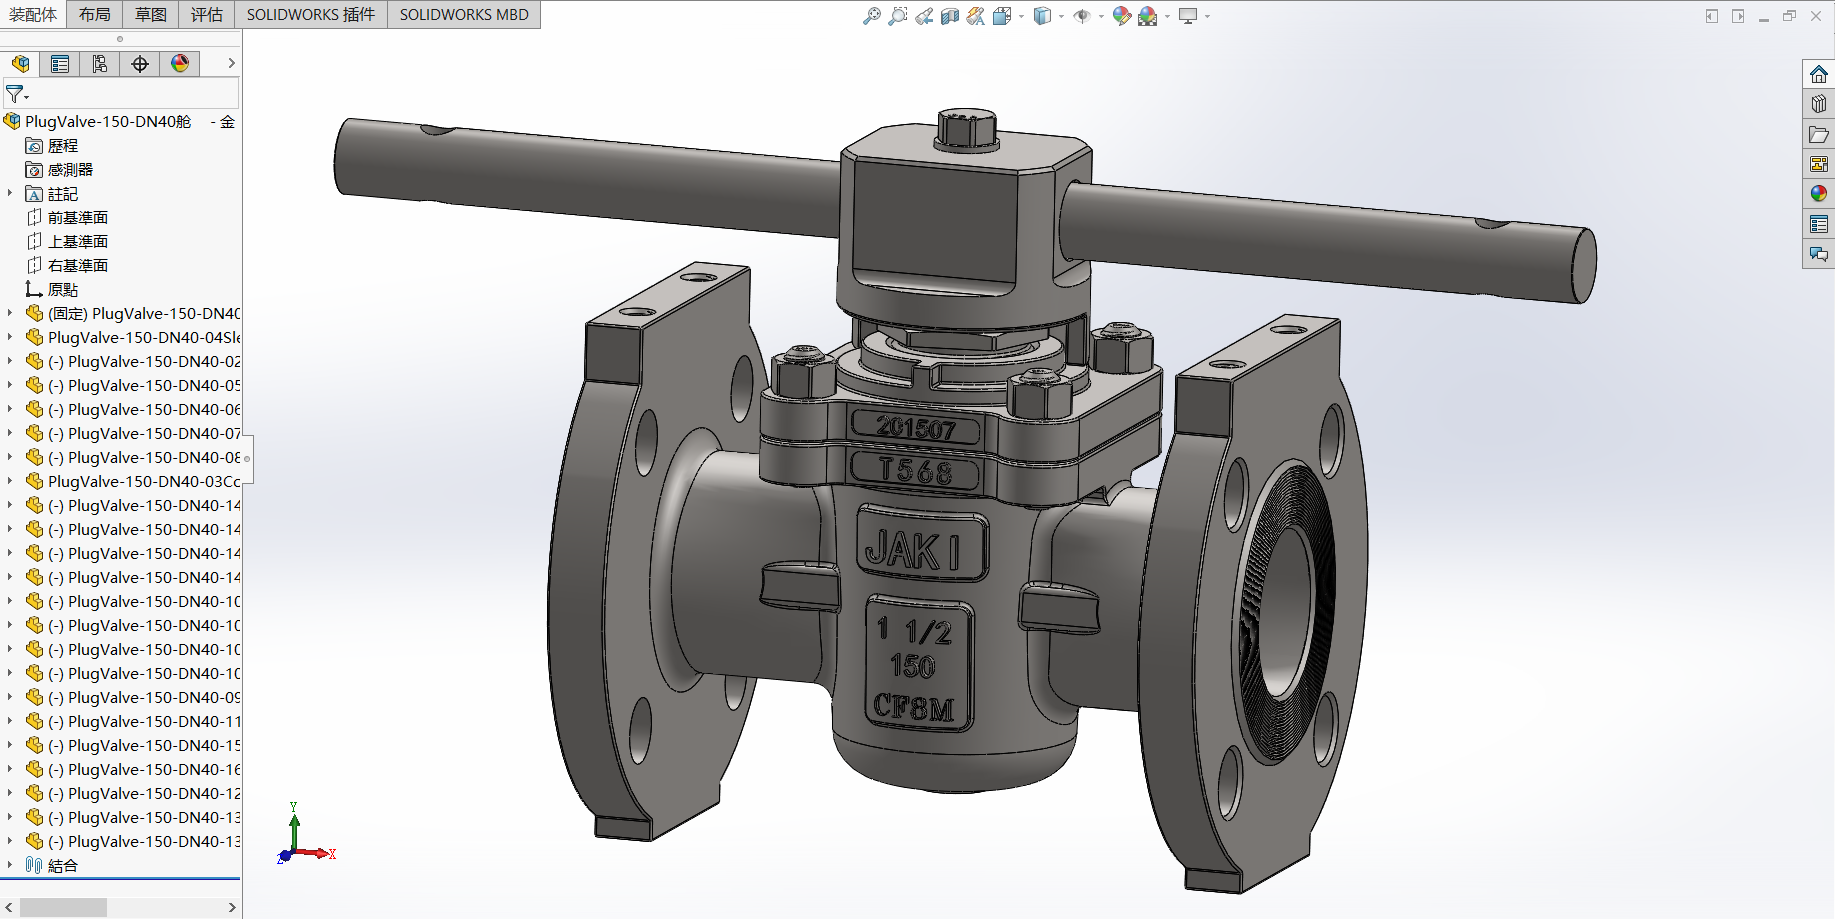Select the (-) PlugValve-150-DN40-05 component

133,386
